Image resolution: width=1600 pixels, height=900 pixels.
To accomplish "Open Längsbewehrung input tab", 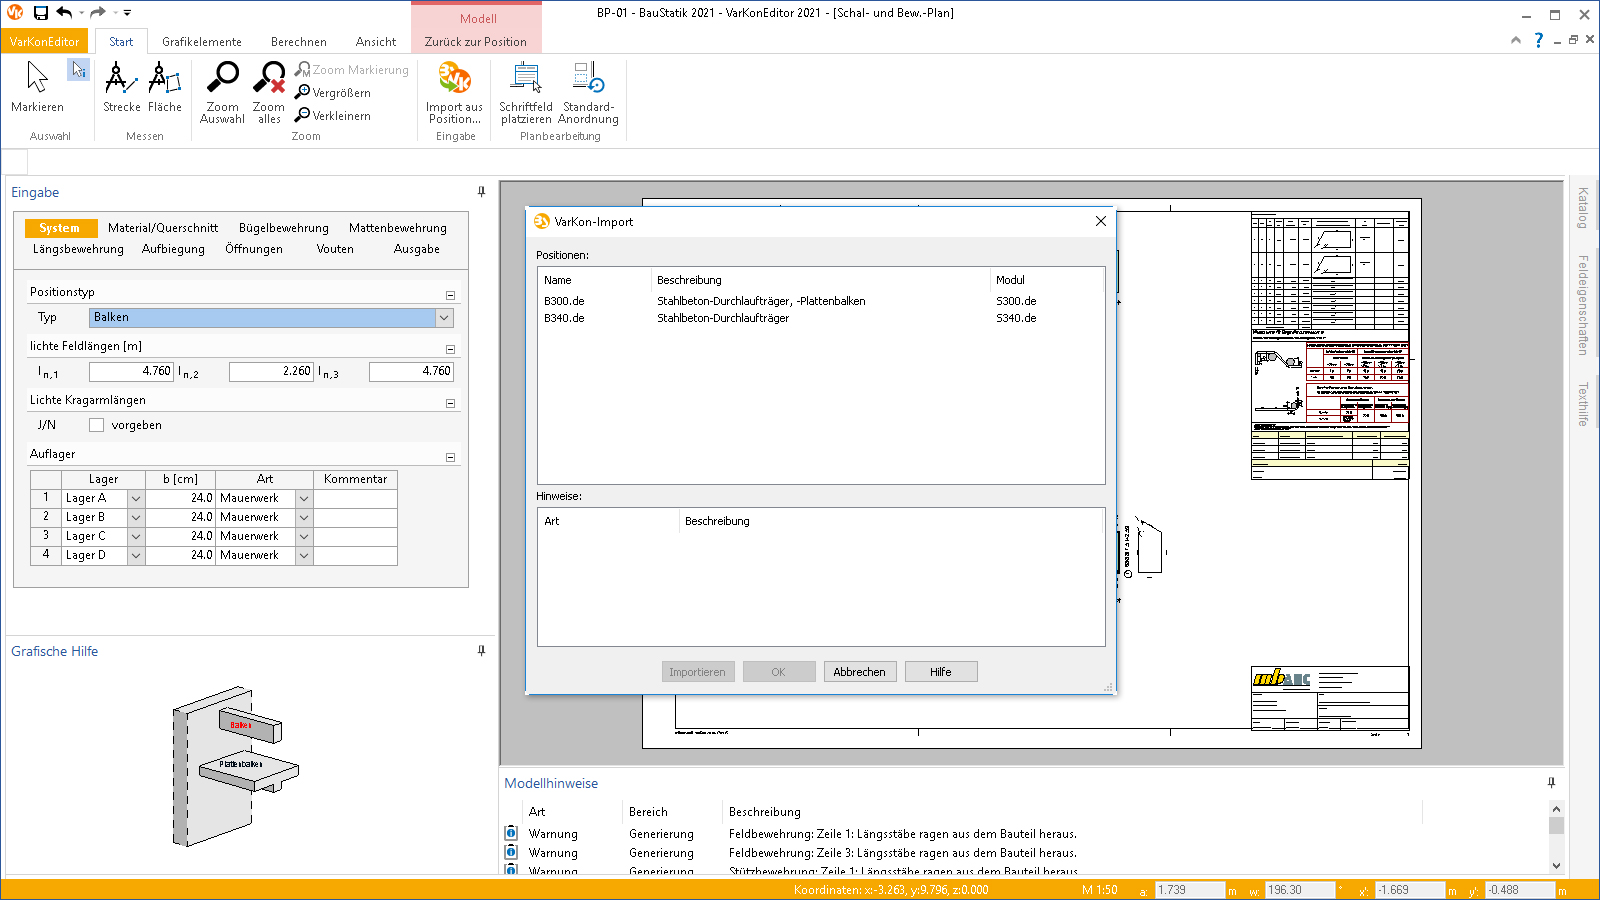I will (x=78, y=249).
